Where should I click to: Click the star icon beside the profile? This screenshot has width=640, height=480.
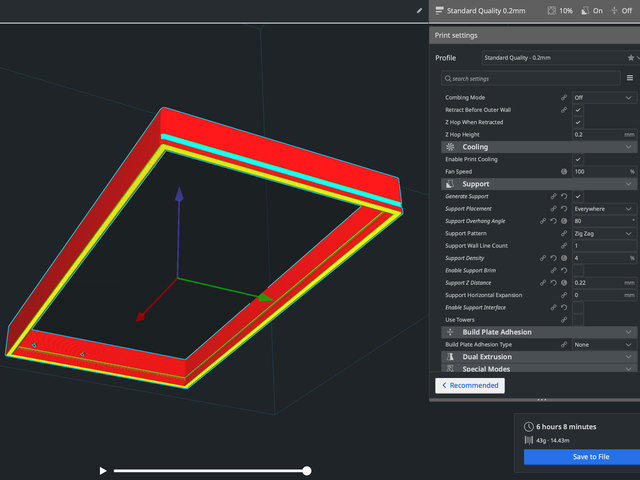630,58
